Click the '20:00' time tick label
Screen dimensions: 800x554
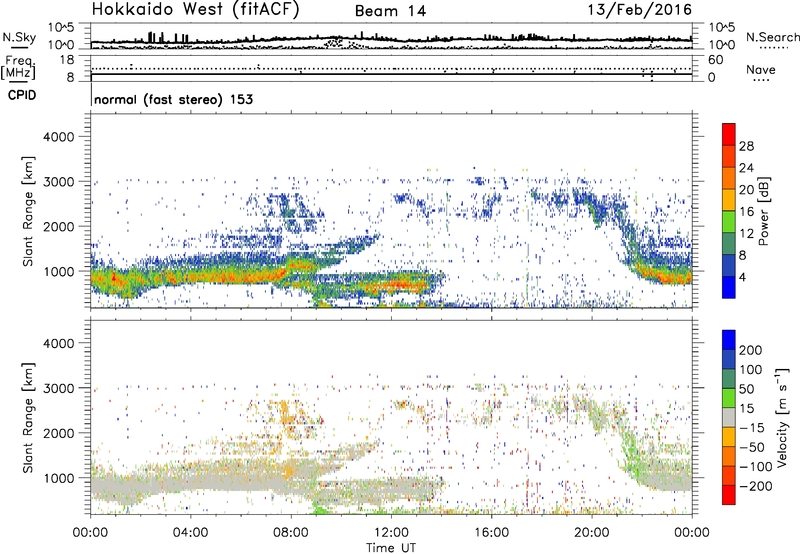tap(591, 533)
